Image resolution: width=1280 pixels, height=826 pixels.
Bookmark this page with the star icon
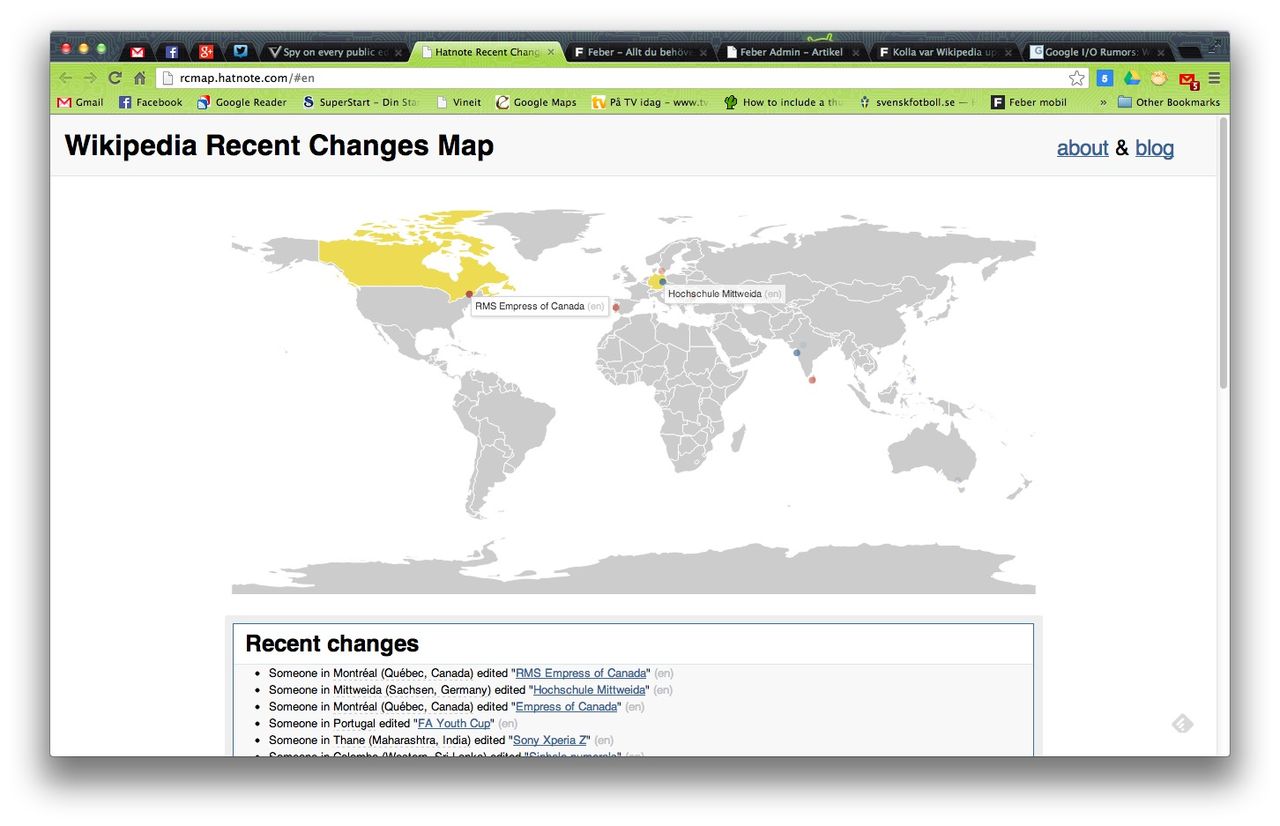pyautogui.click(x=1076, y=78)
